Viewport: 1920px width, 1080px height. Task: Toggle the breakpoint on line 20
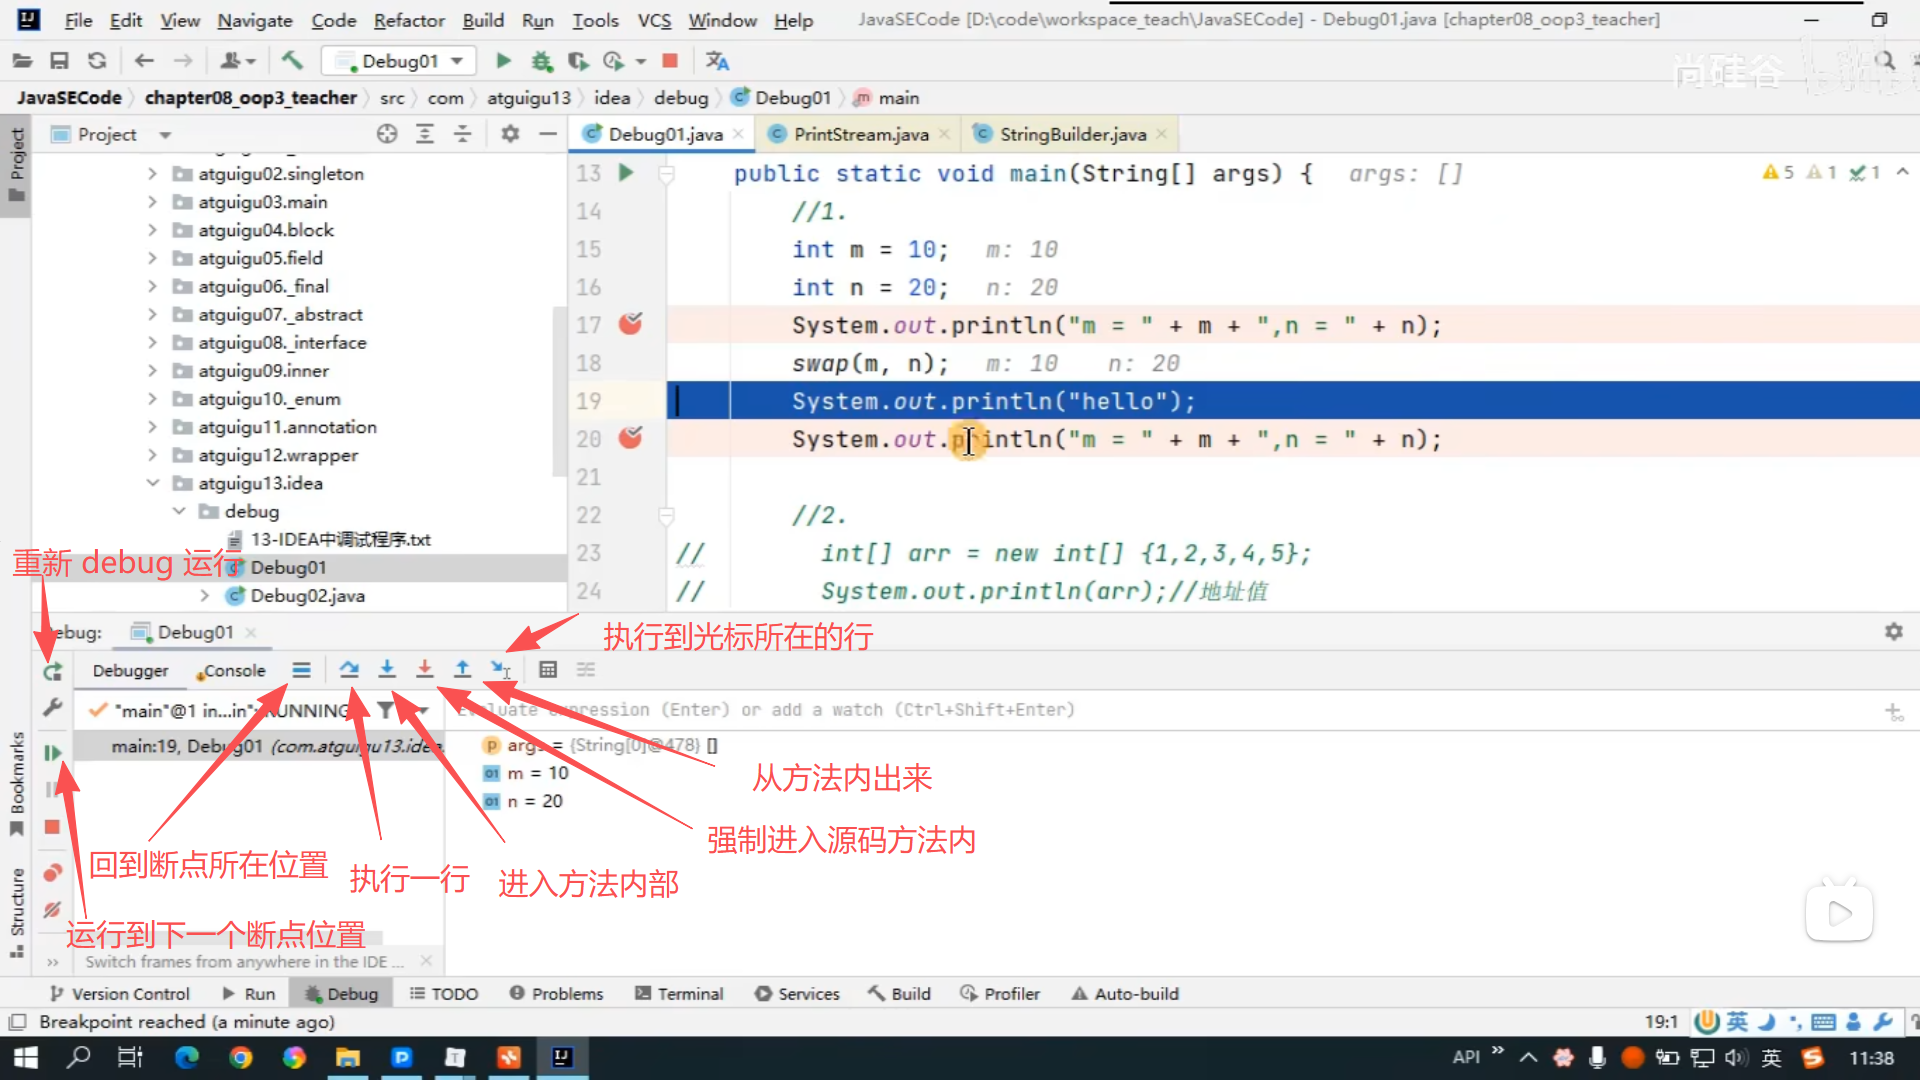pos(630,438)
